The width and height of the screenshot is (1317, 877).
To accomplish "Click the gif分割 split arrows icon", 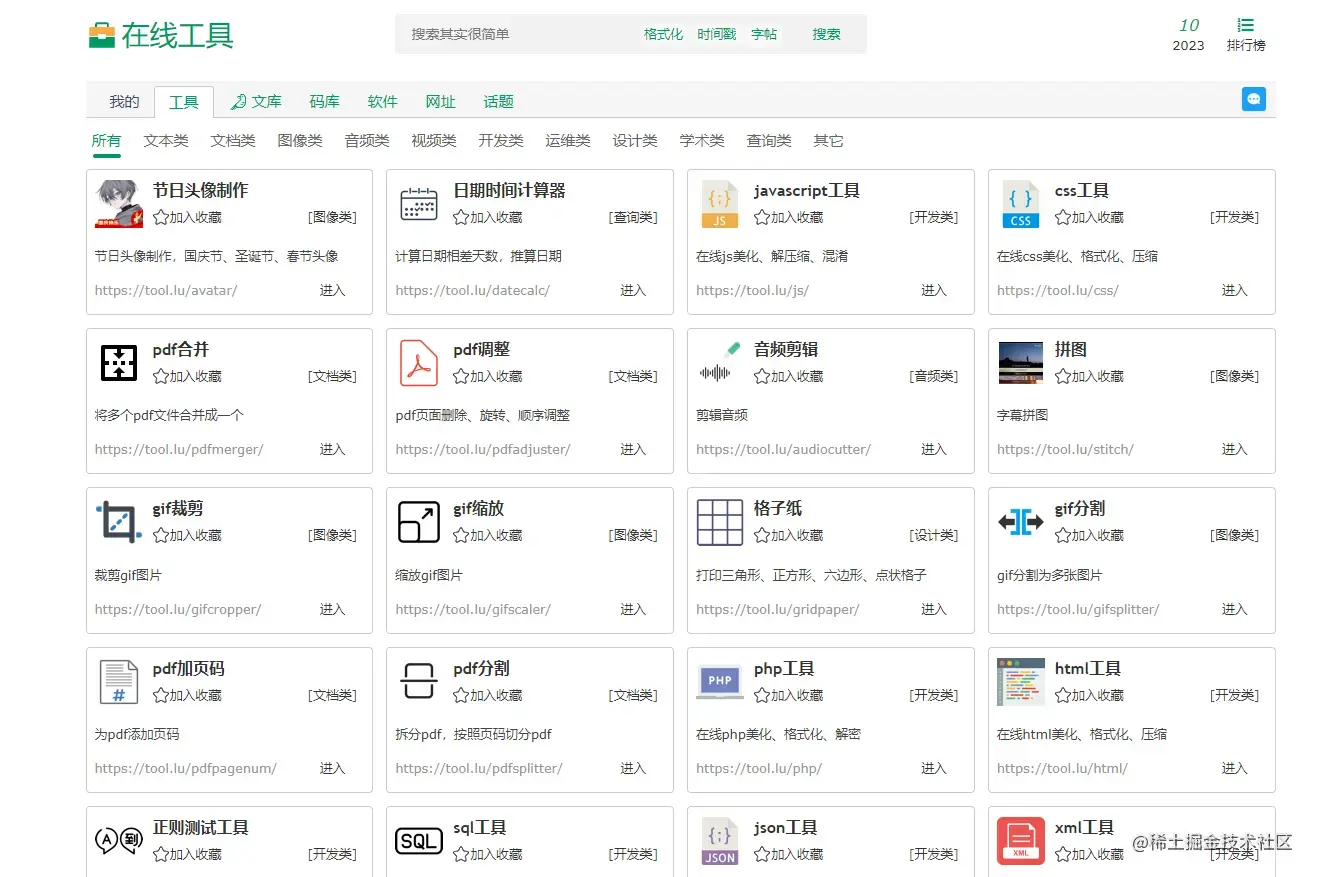I will pos(1021,522).
